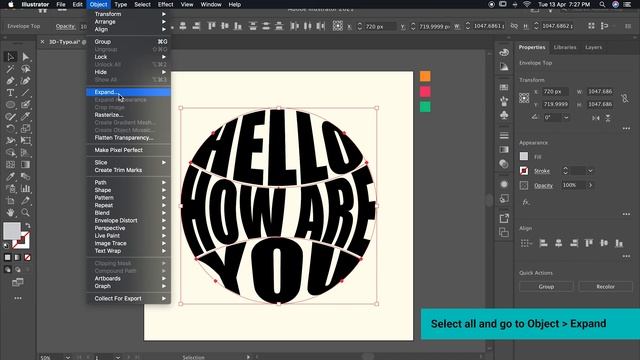Expand more Transform options ellipsis
This screenshot has height=360, width=640.
[x=626, y=129]
